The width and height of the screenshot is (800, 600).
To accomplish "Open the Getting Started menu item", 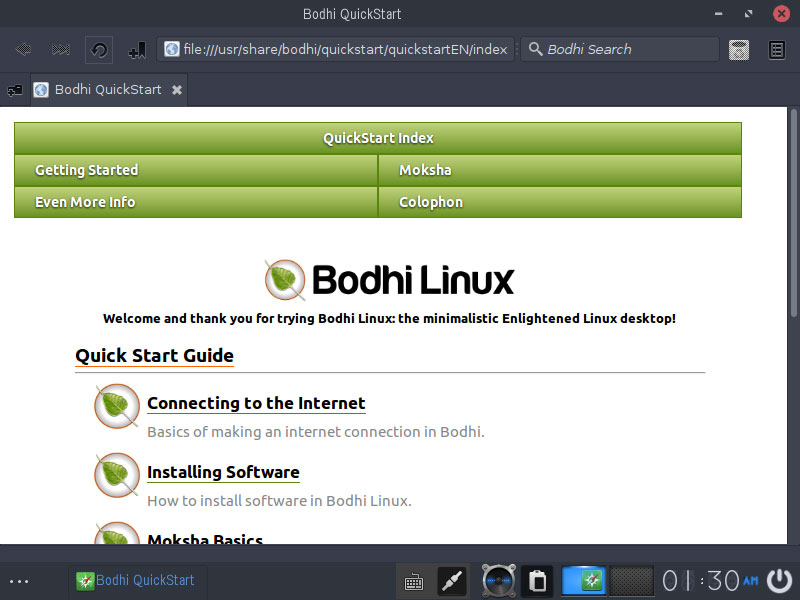I will coord(196,170).
